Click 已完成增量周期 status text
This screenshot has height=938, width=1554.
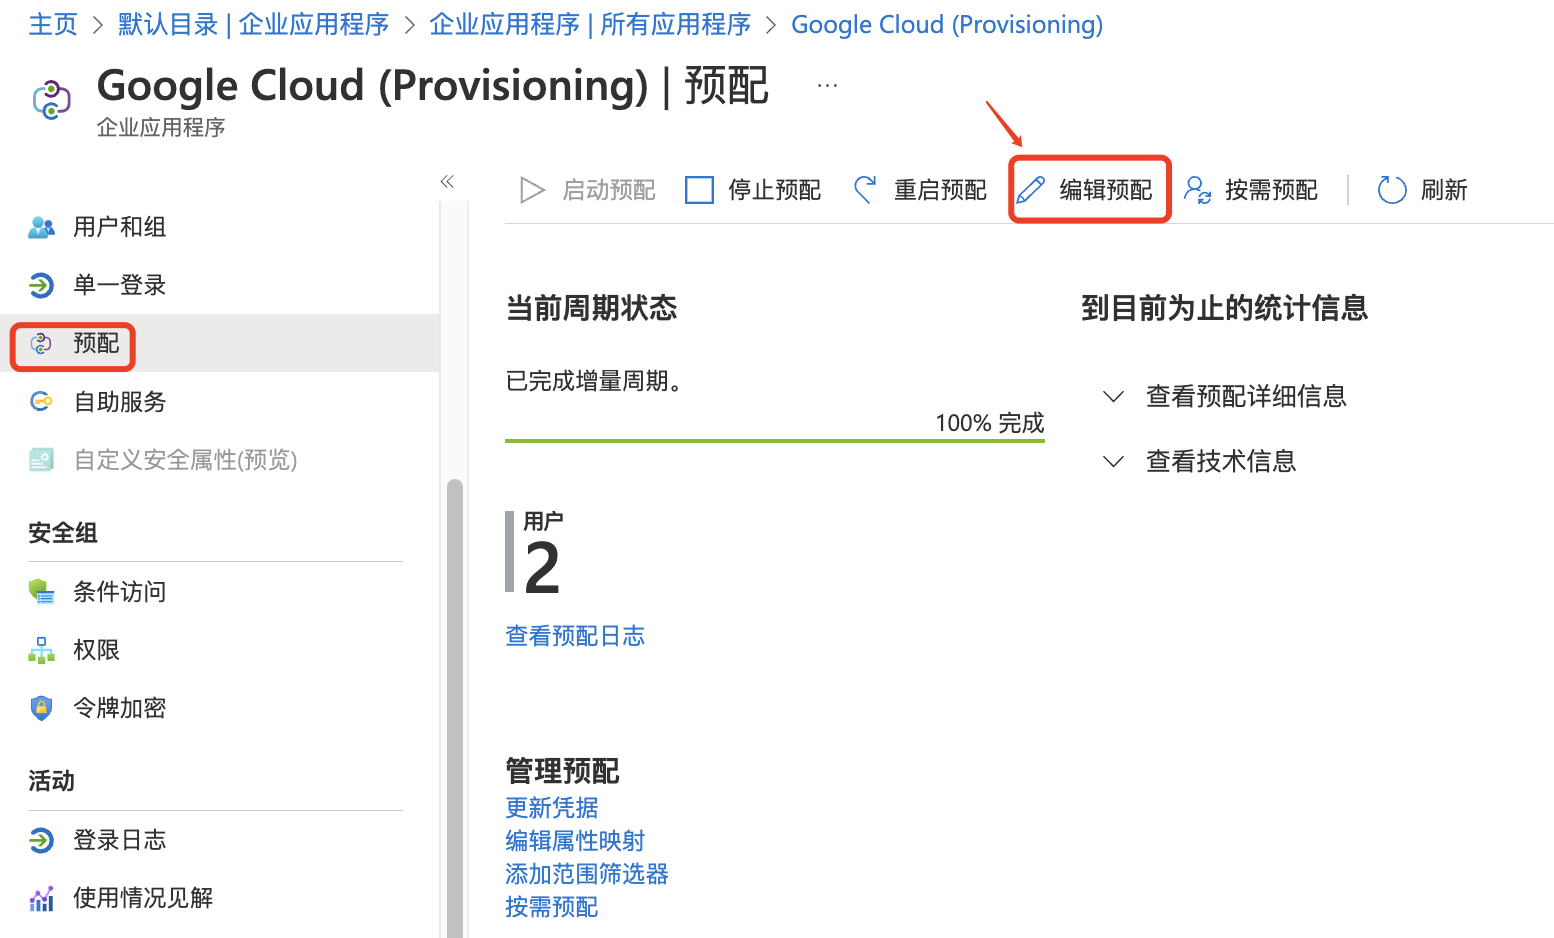(x=595, y=381)
